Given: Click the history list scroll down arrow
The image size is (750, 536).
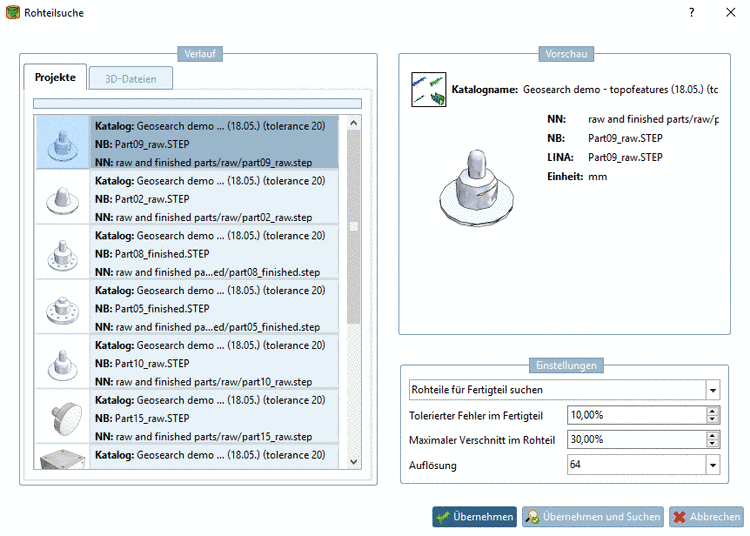Looking at the screenshot, I should (353, 461).
